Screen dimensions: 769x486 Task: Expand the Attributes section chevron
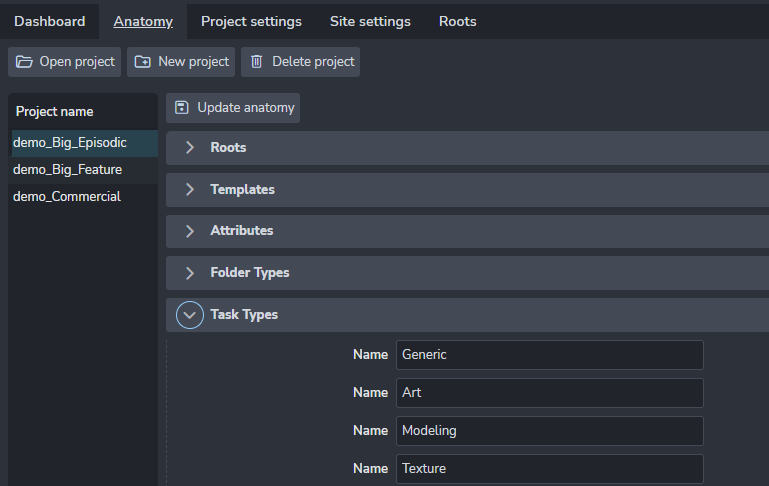point(190,231)
